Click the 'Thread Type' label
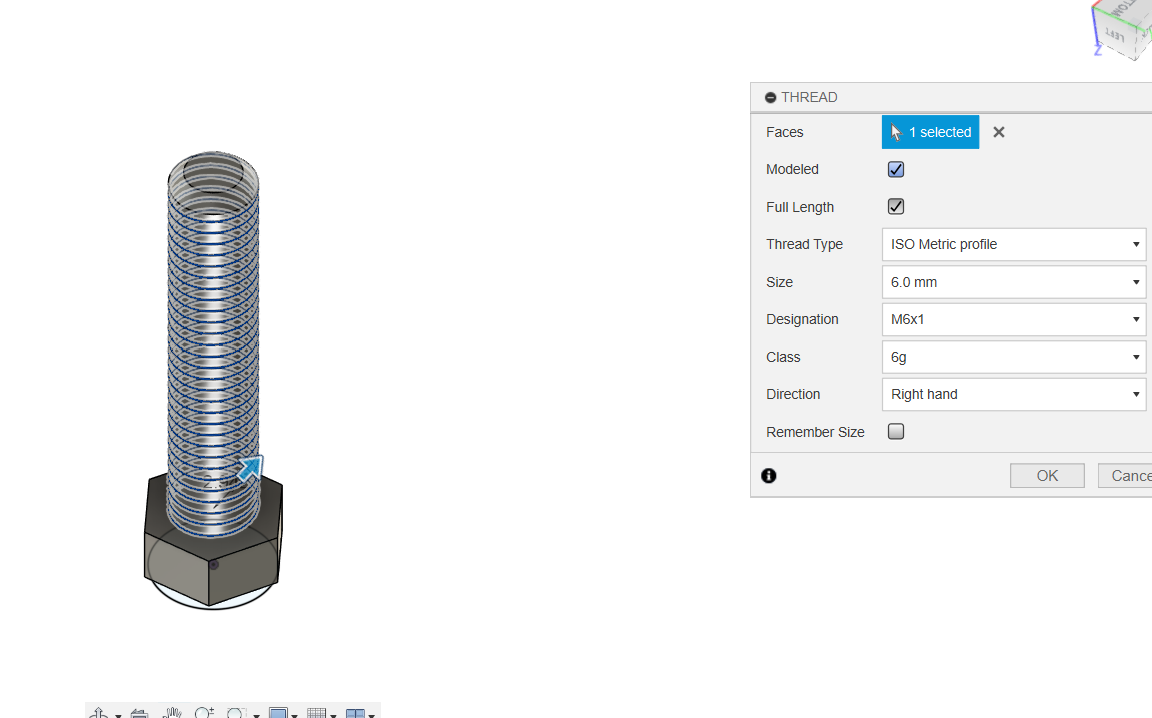The height and width of the screenshot is (718, 1152). pos(804,244)
